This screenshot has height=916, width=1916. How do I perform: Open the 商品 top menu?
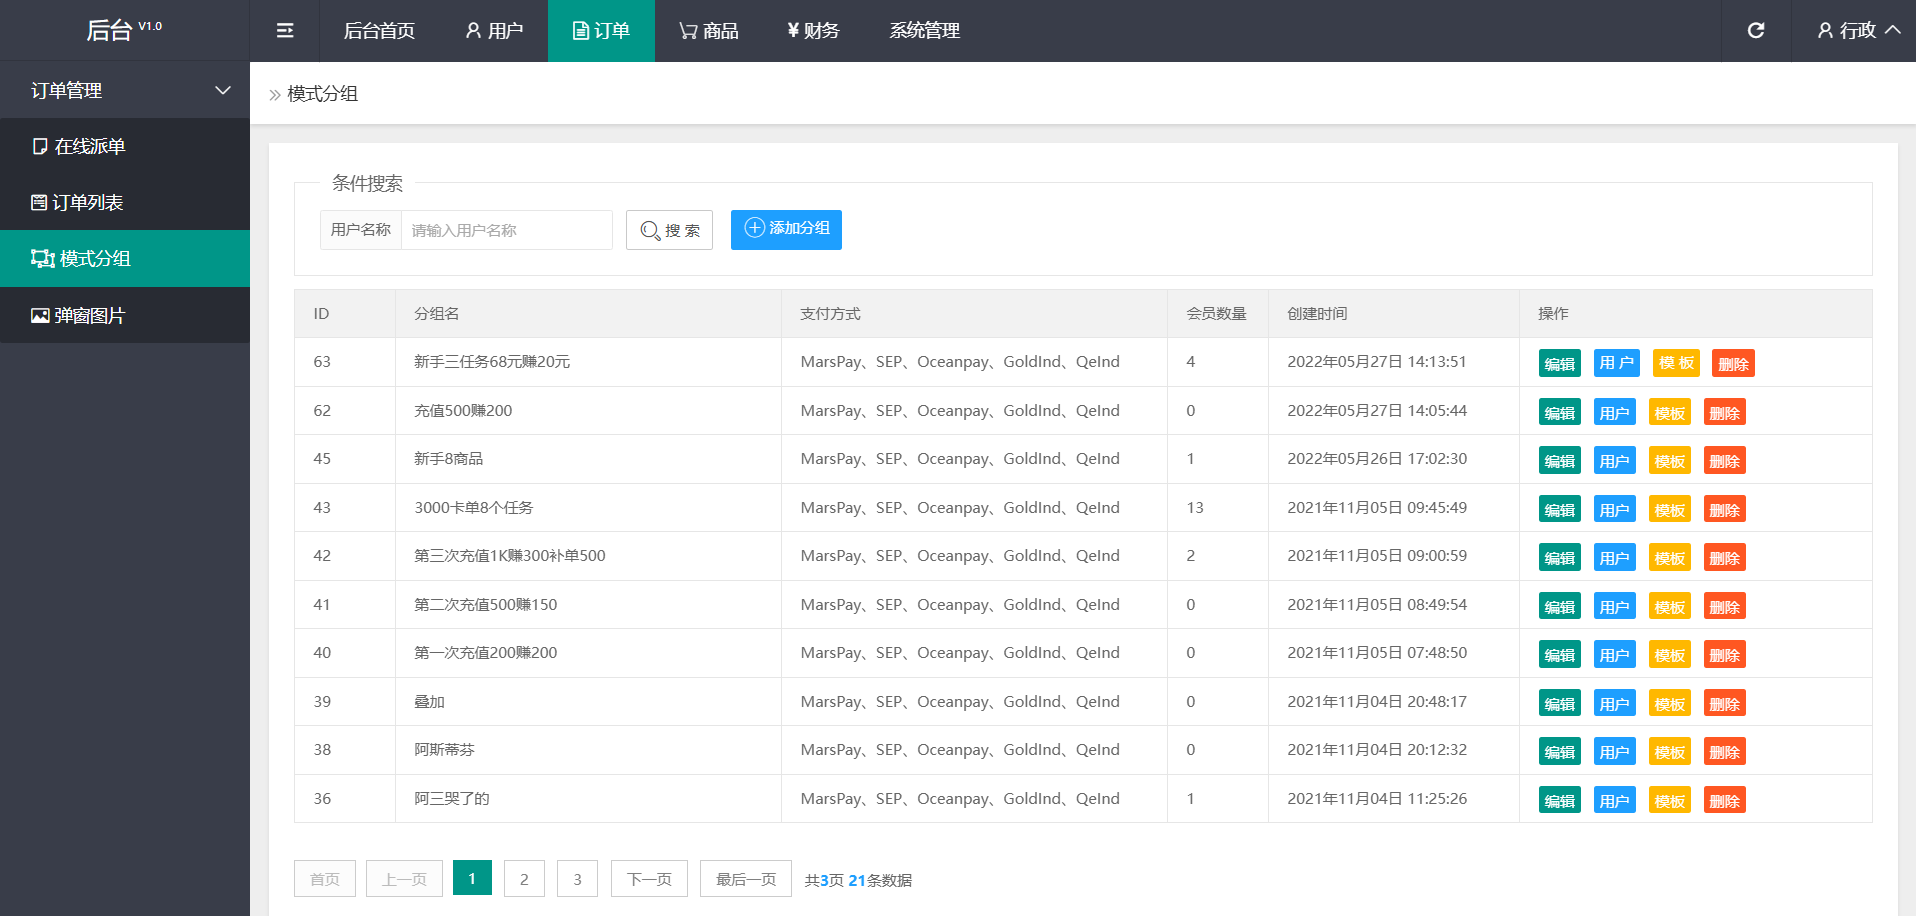pos(708,31)
